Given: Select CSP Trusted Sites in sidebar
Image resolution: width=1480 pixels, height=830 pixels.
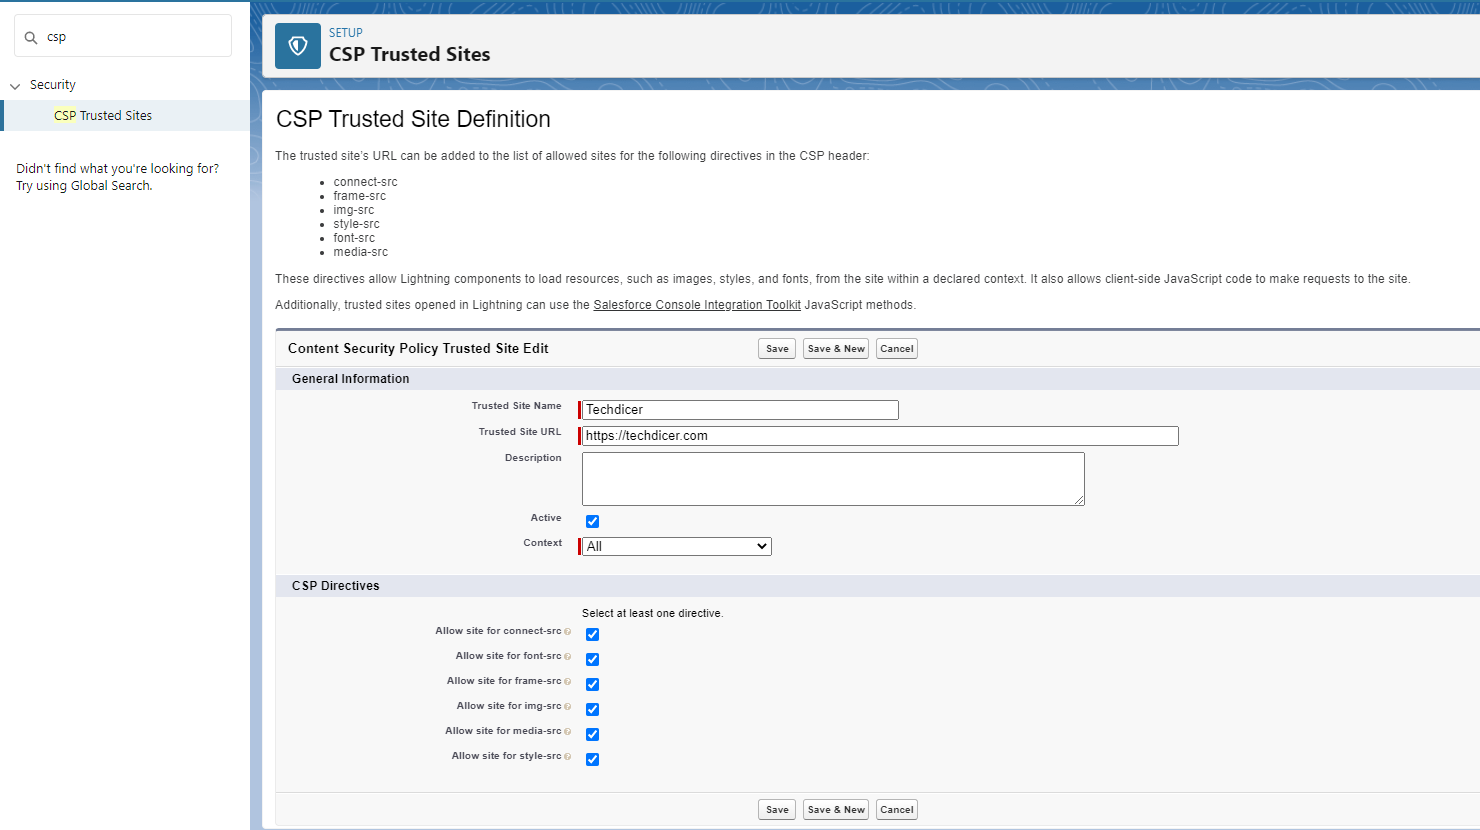Looking at the screenshot, I should [x=103, y=115].
